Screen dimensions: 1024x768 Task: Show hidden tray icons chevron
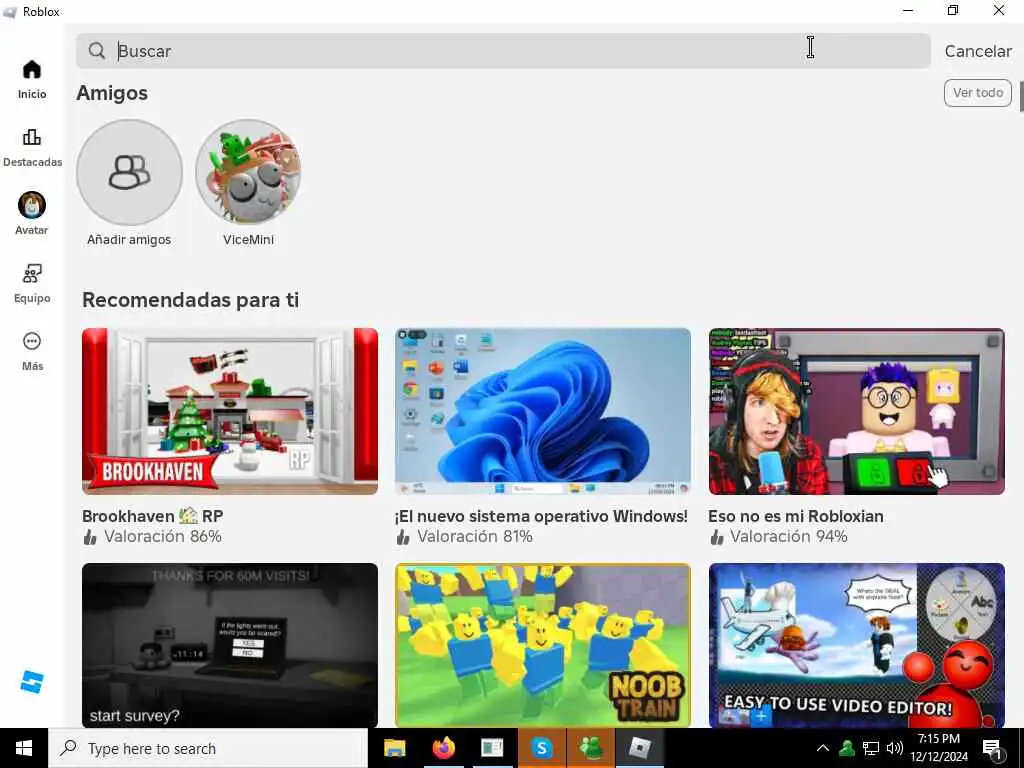pos(823,748)
